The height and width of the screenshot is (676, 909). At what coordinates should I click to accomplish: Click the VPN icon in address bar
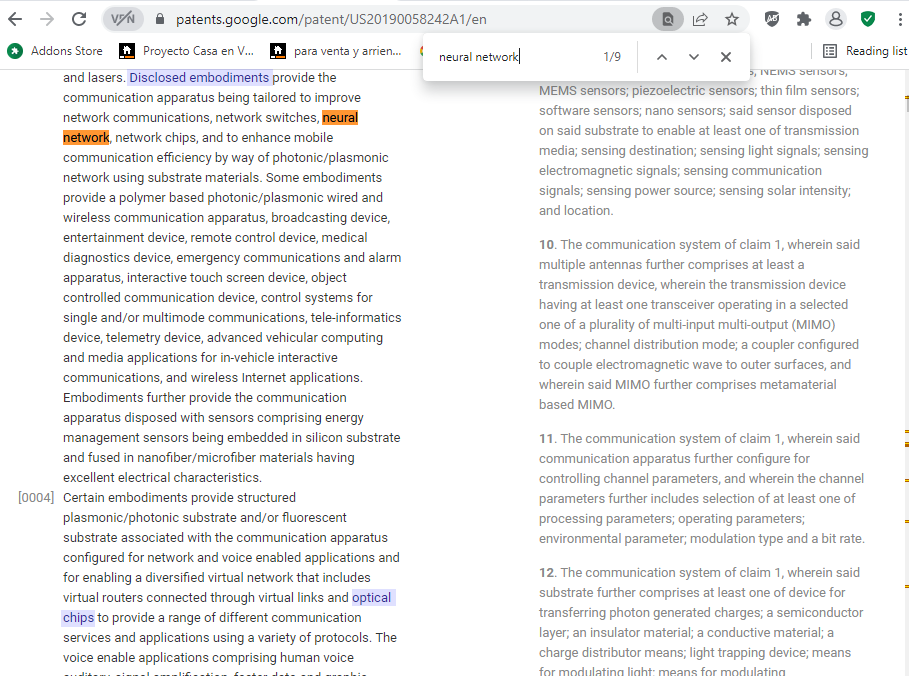123,19
